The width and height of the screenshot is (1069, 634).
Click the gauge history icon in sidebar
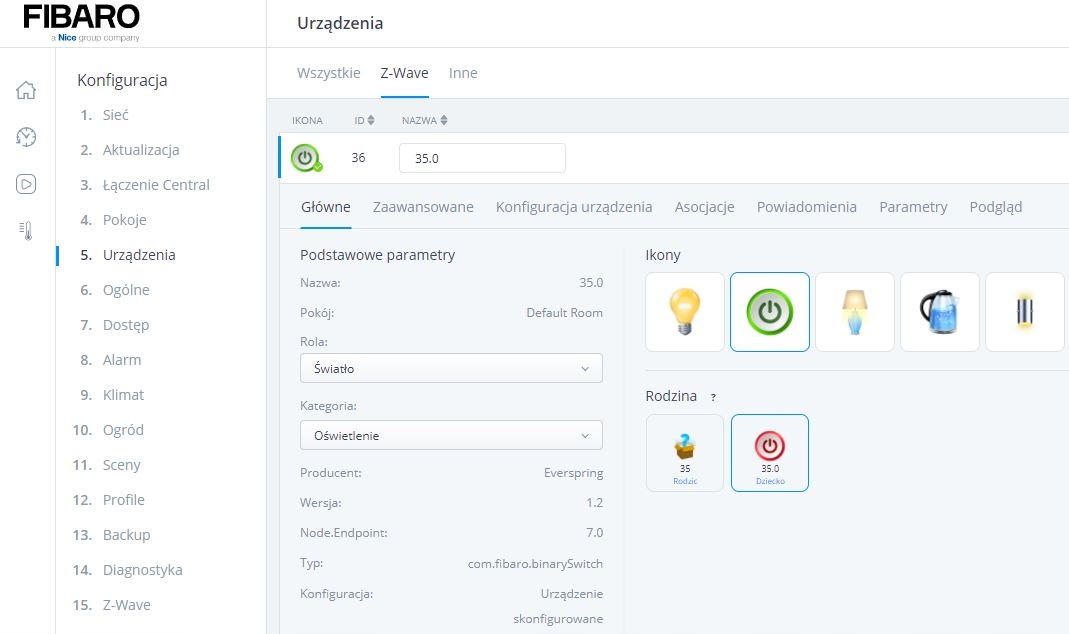point(26,137)
